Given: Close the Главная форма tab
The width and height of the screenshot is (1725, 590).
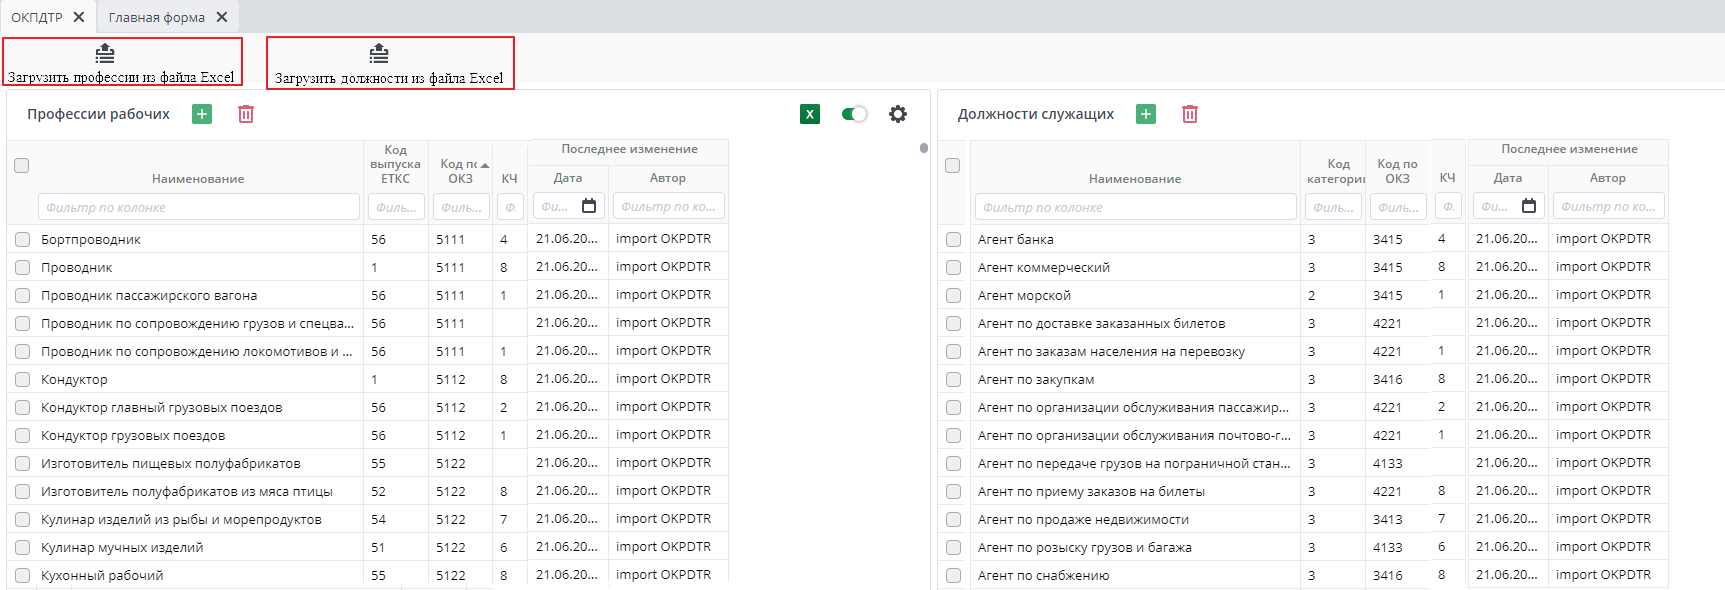Looking at the screenshot, I should click(222, 17).
